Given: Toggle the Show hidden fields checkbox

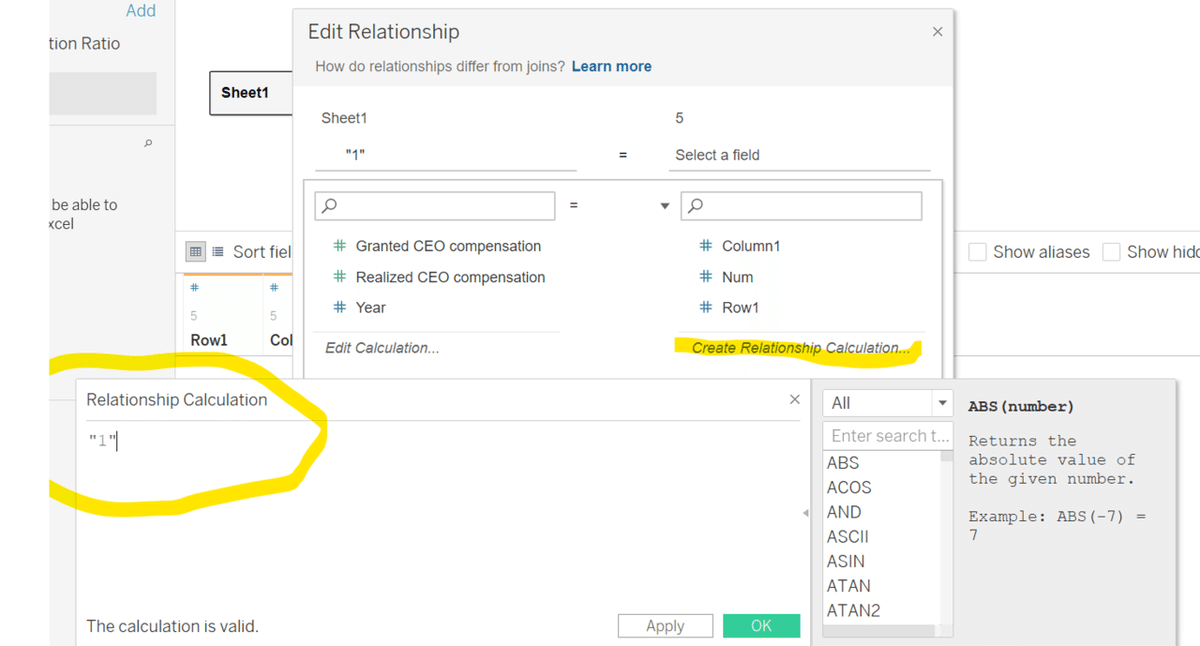Looking at the screenshot, I should pos(1112,252).
